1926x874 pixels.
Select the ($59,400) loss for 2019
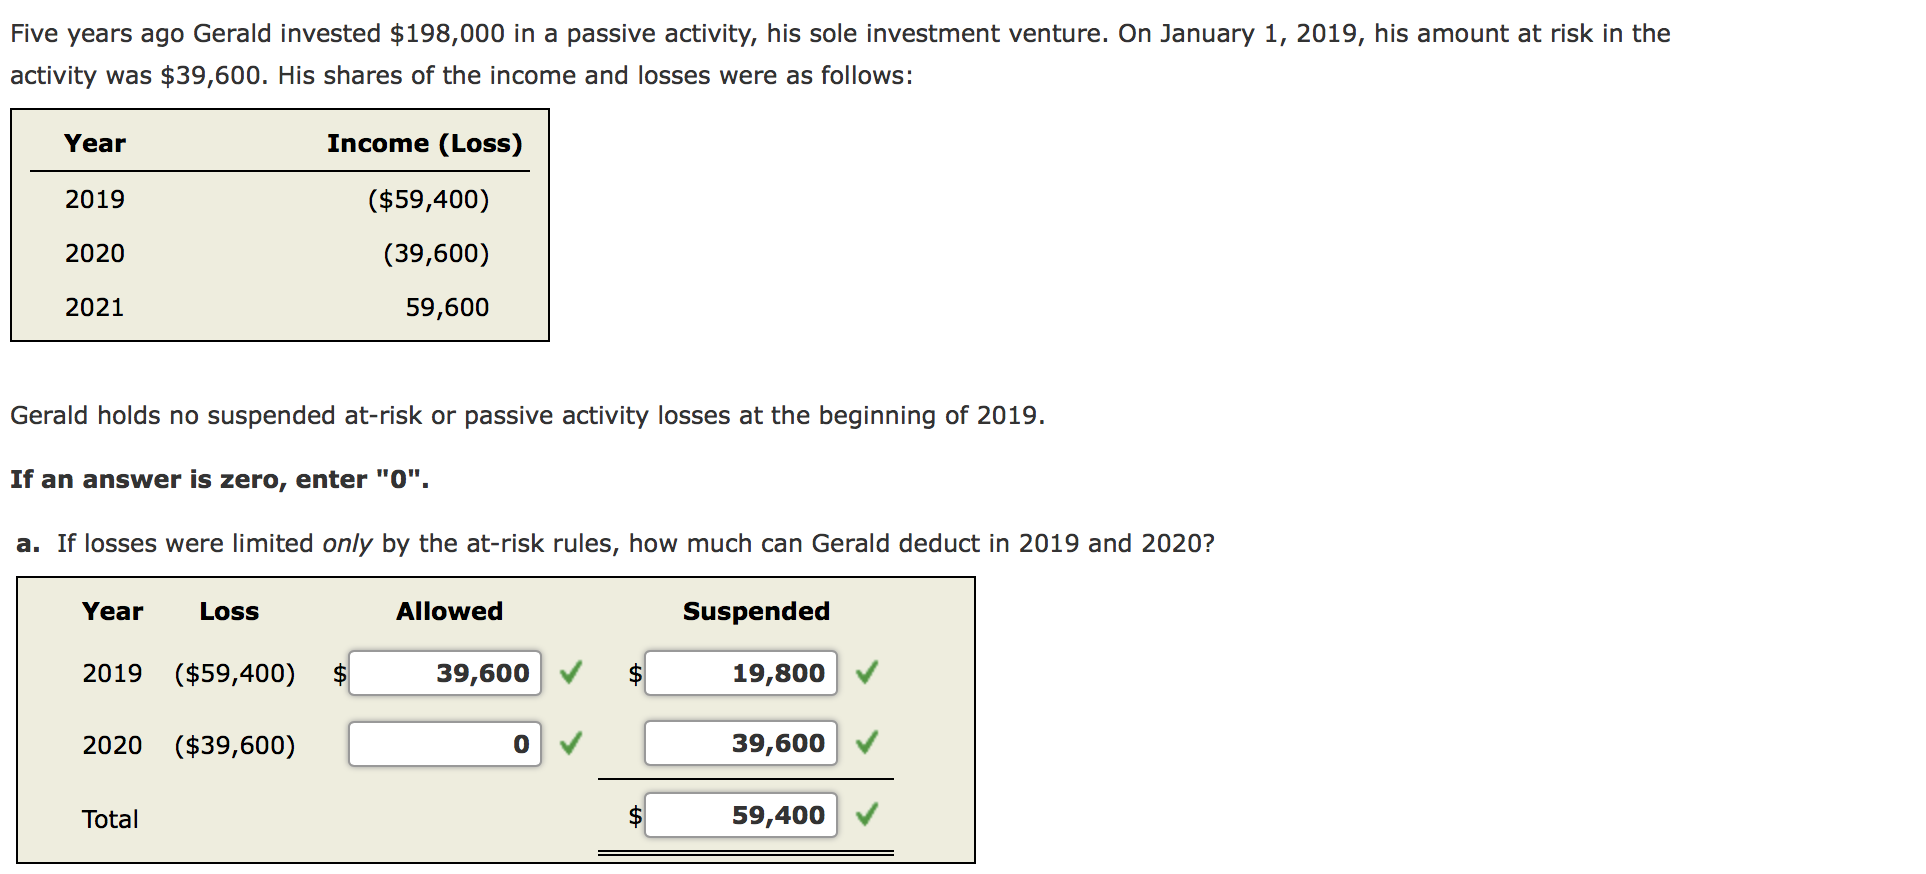(234, 674)
